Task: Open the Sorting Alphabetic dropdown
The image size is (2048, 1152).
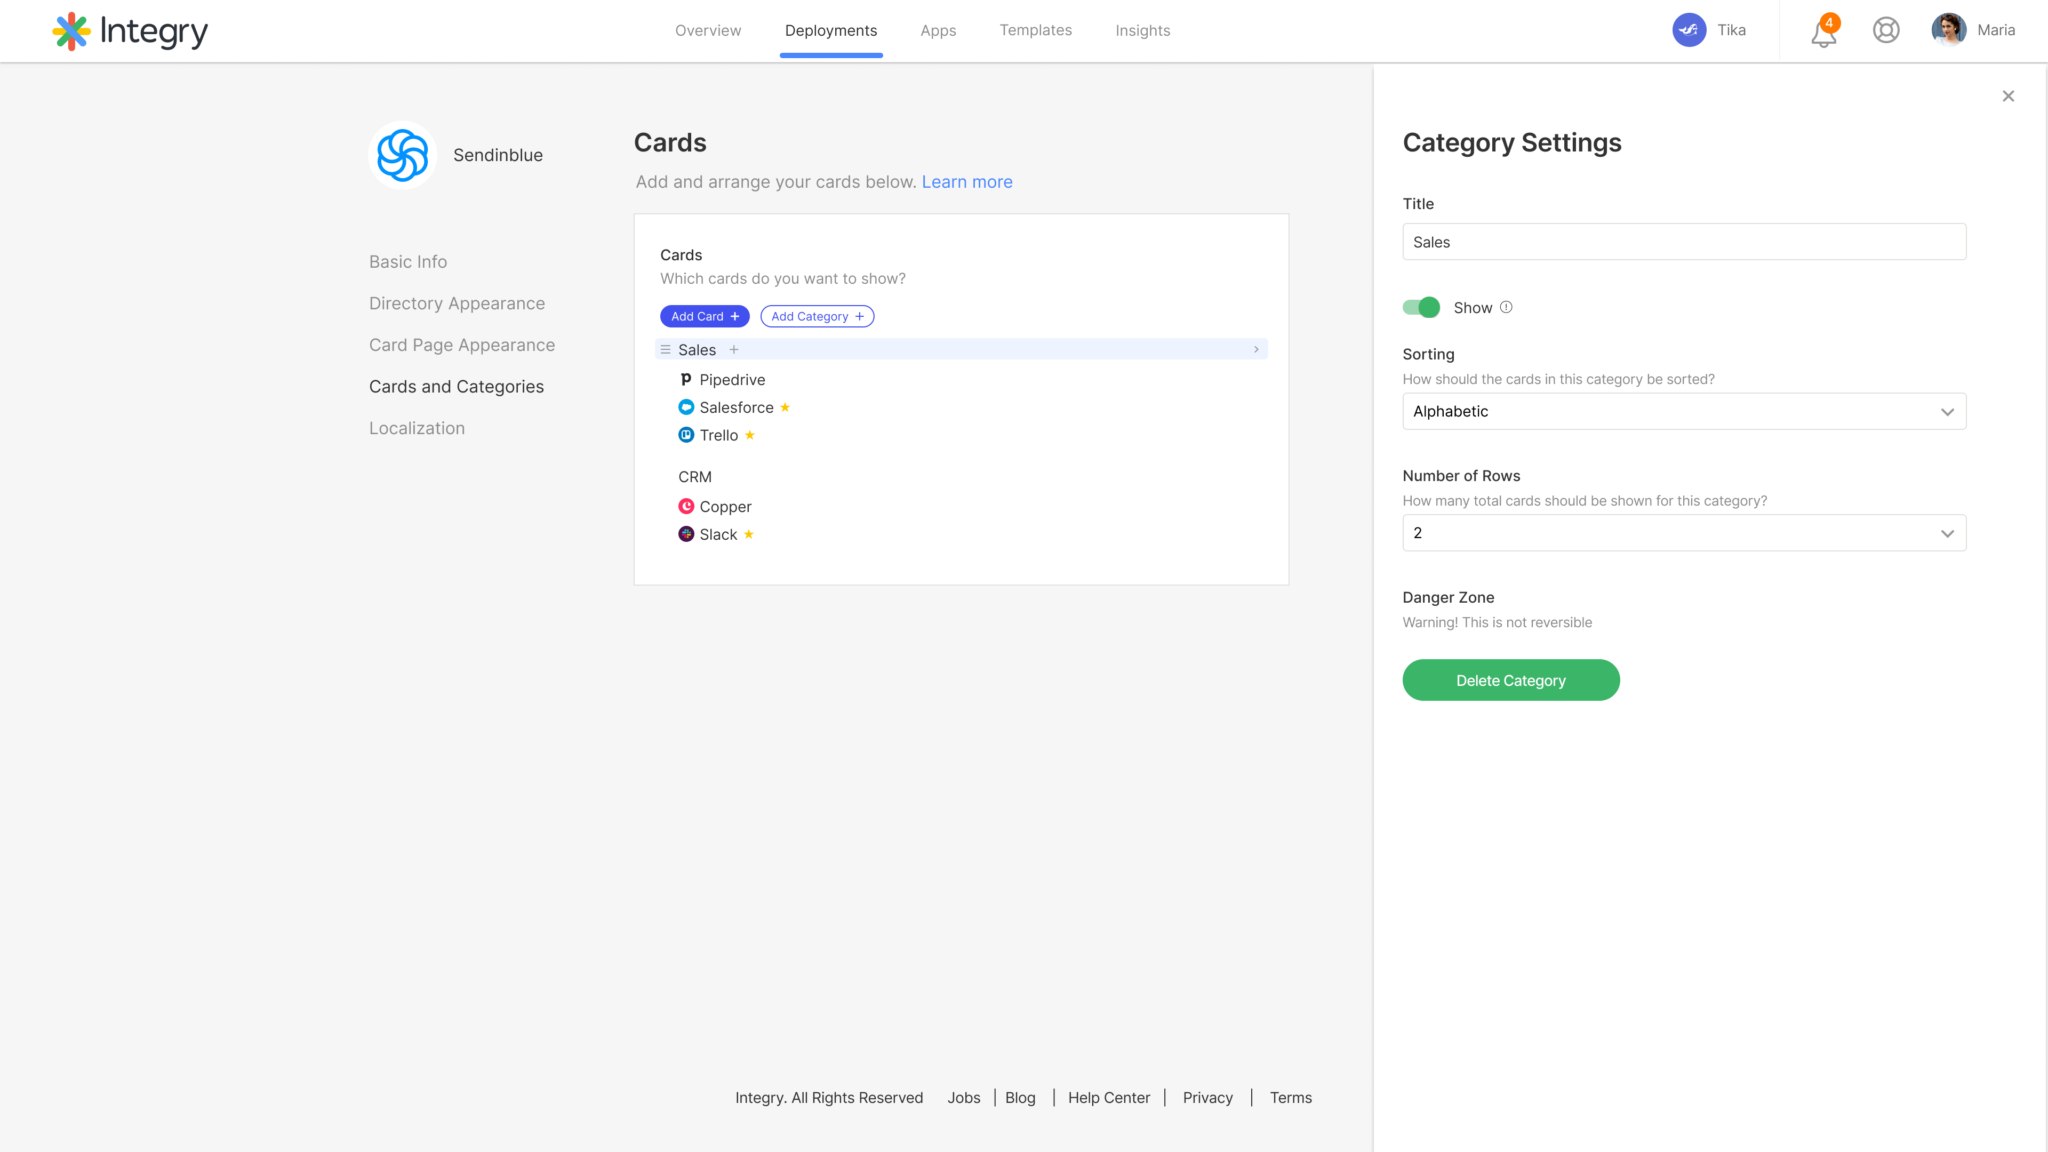Action: [x=1684, y=411]
